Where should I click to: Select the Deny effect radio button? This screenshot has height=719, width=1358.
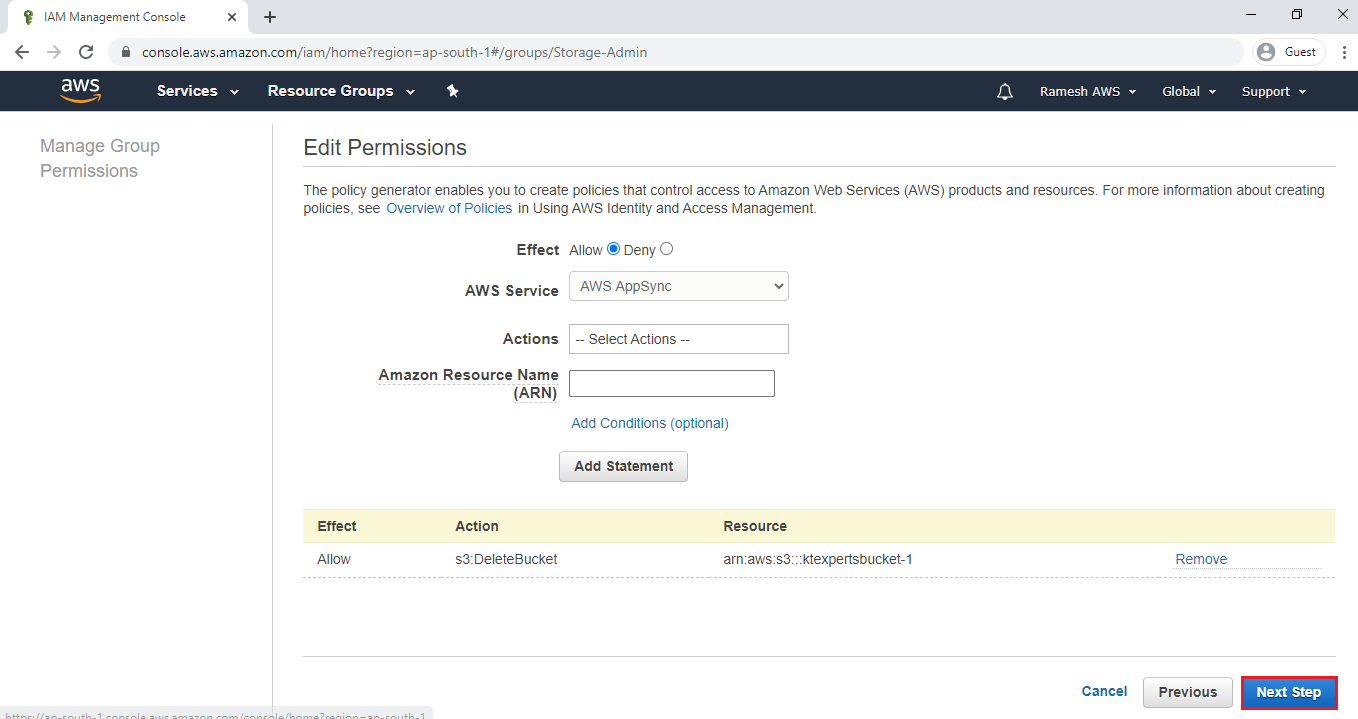[x=666, y=247]
